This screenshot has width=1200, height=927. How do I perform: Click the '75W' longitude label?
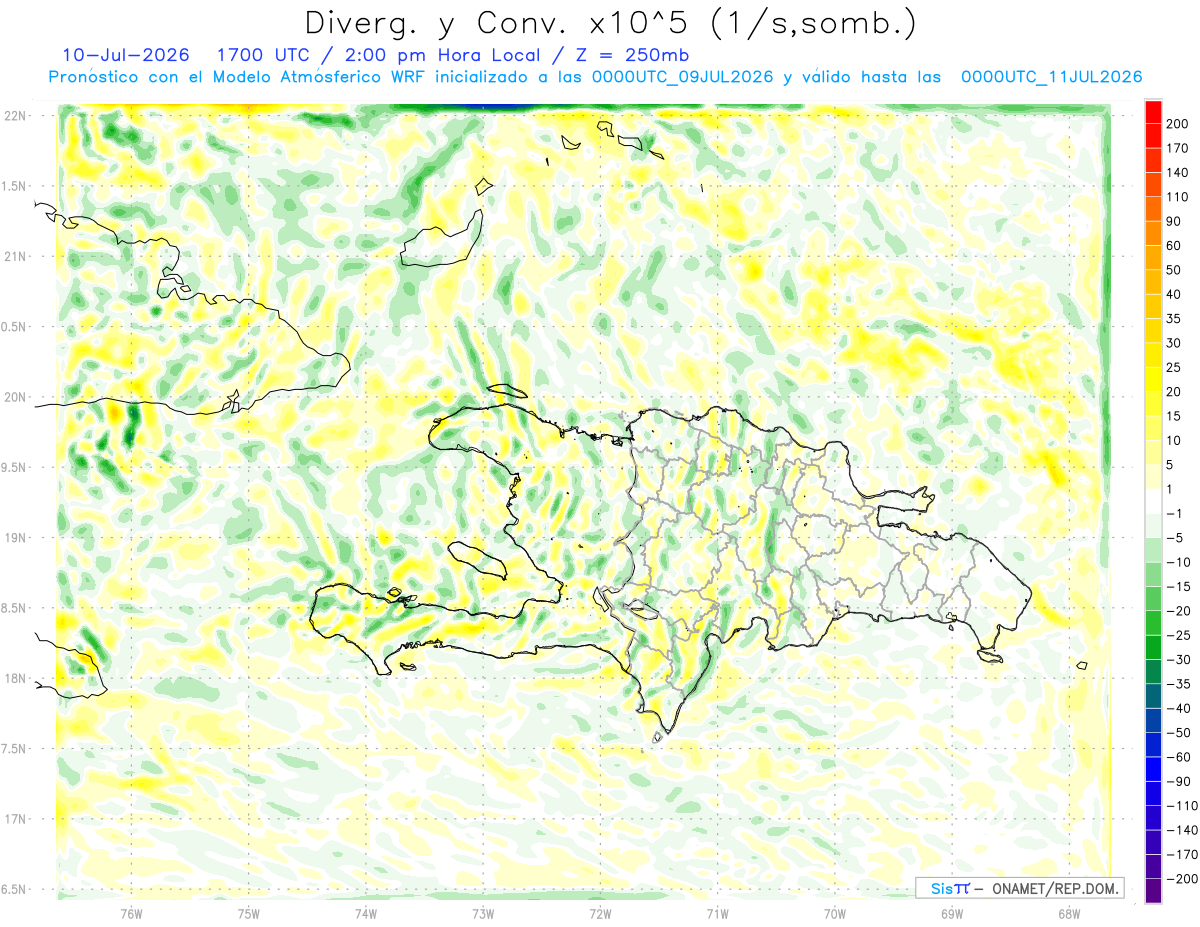(x=249, y=914)
